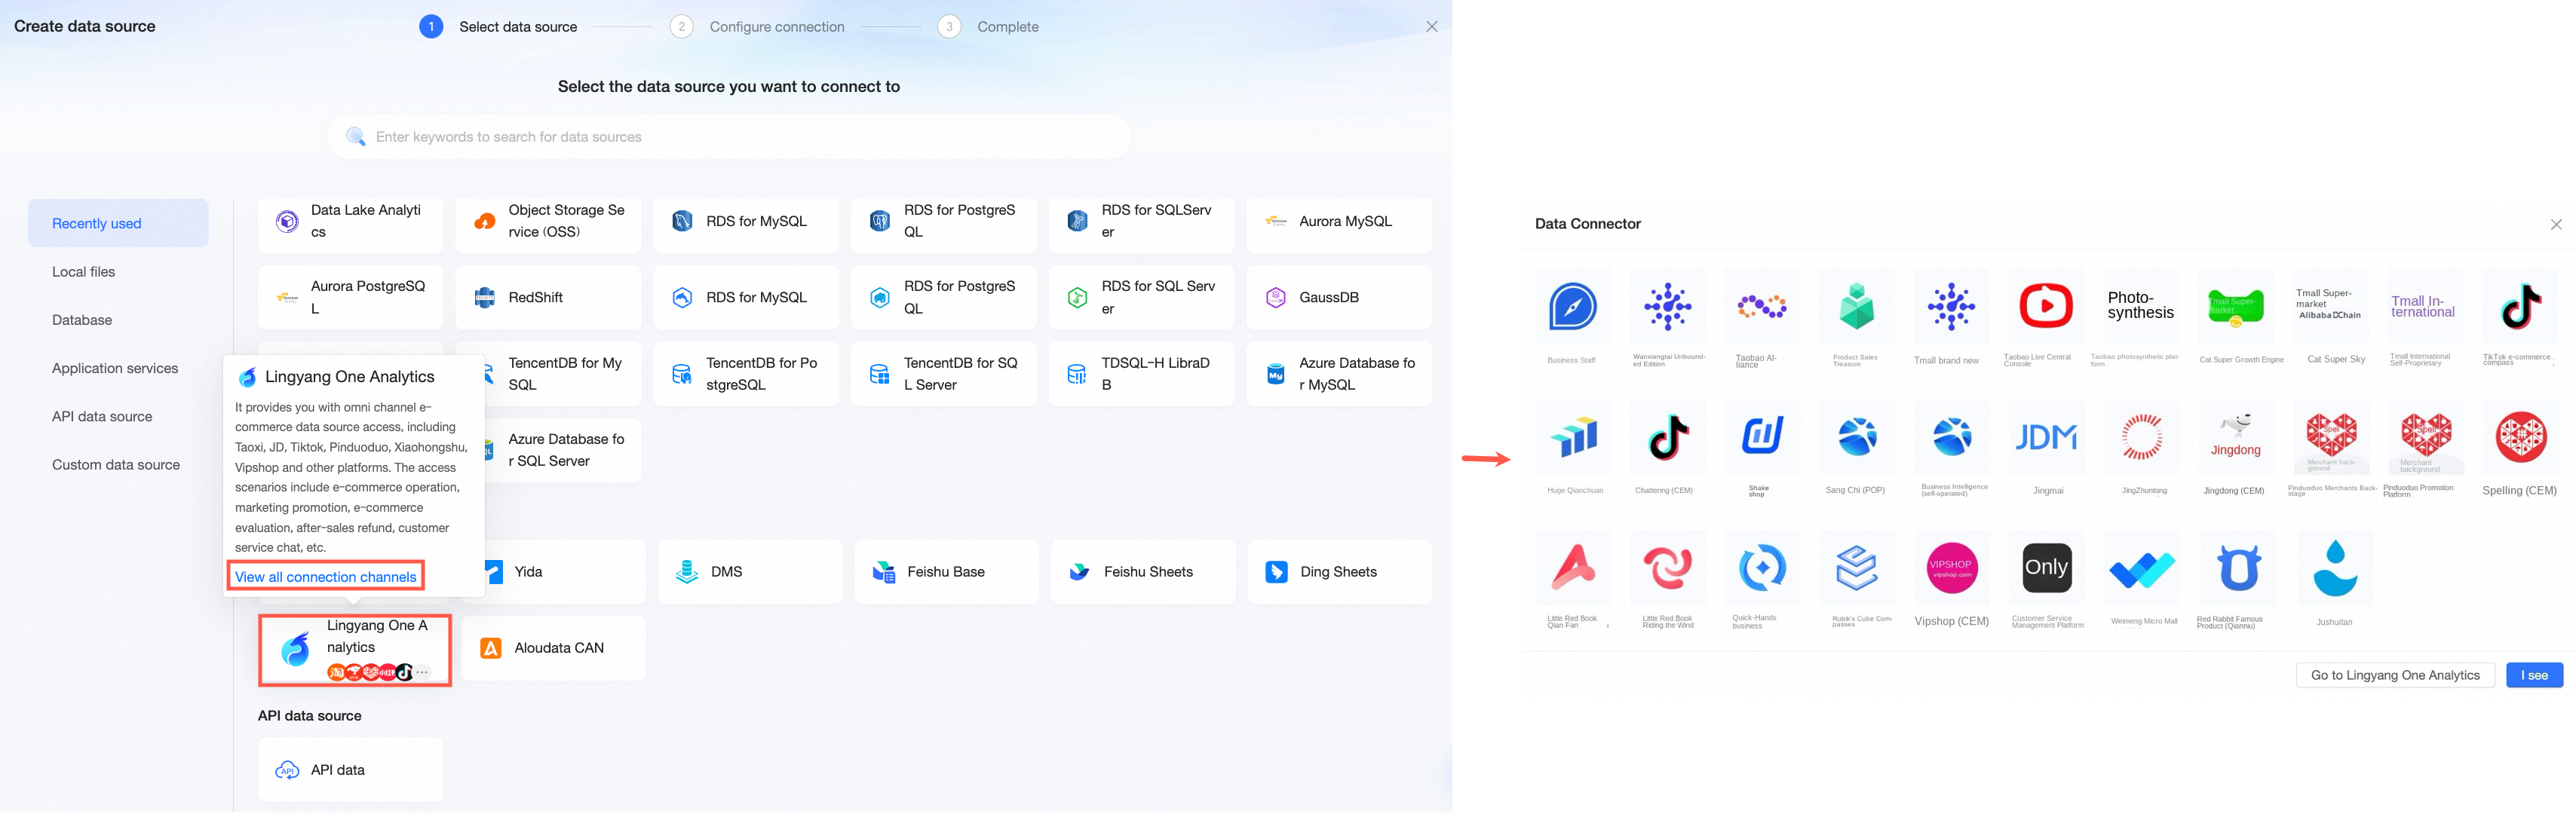Image resolution: width=2576 pixels, height=814 pixels.
Task: Select the DMS data source card
Action: pyautogui.click(x=750, y=572)
